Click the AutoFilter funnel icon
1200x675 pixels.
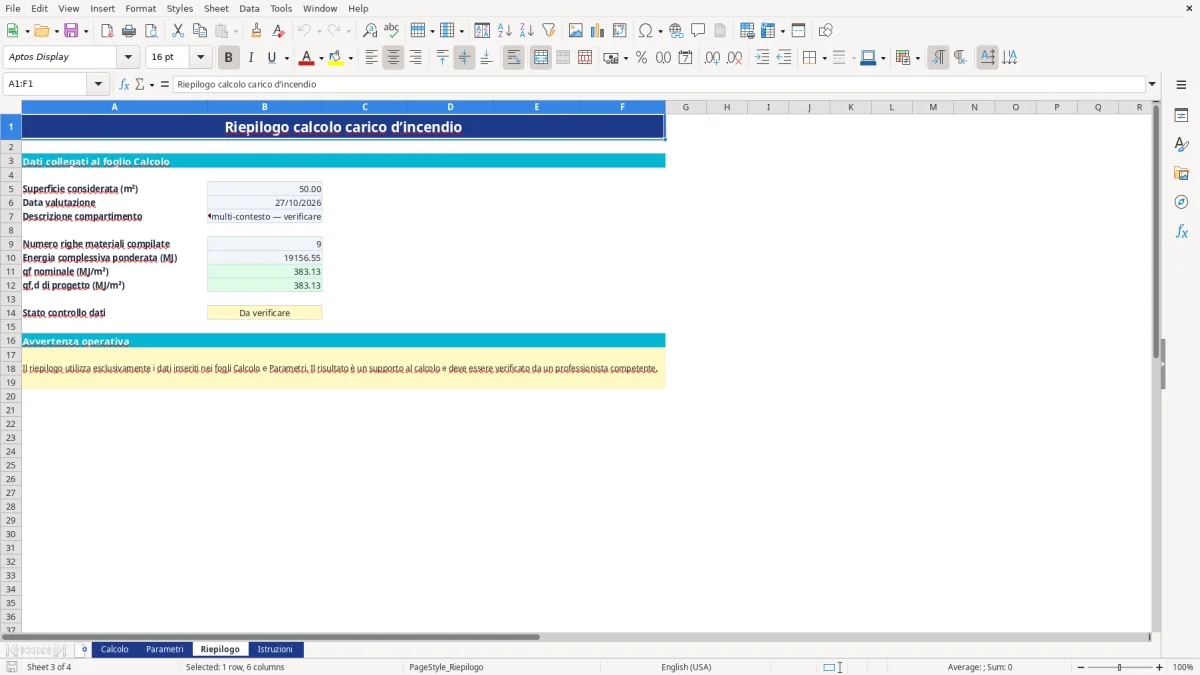coord(549,31)
